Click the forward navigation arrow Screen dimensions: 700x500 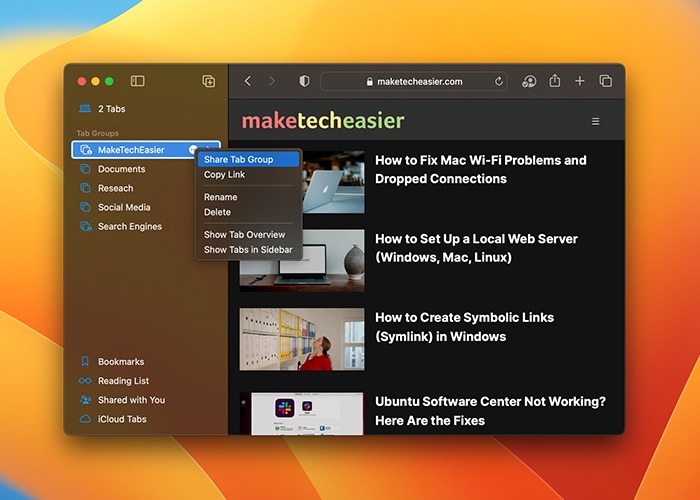tap(272, 81)
